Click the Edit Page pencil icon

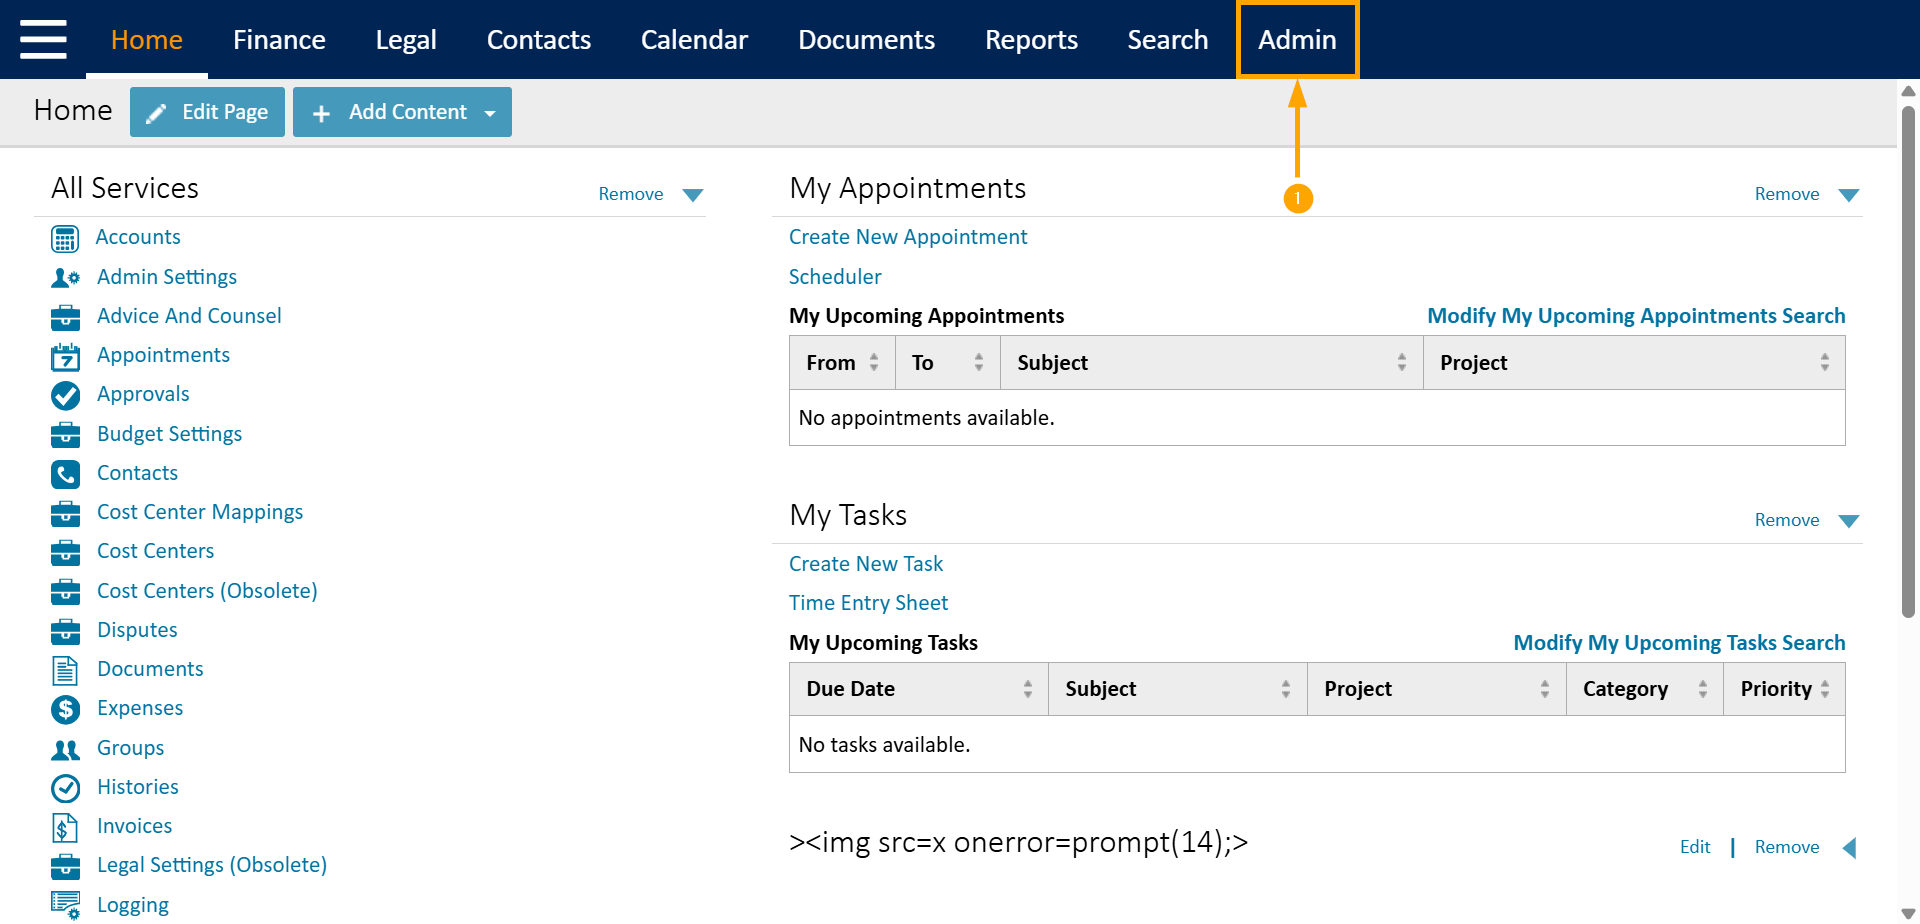coord(157,112)
